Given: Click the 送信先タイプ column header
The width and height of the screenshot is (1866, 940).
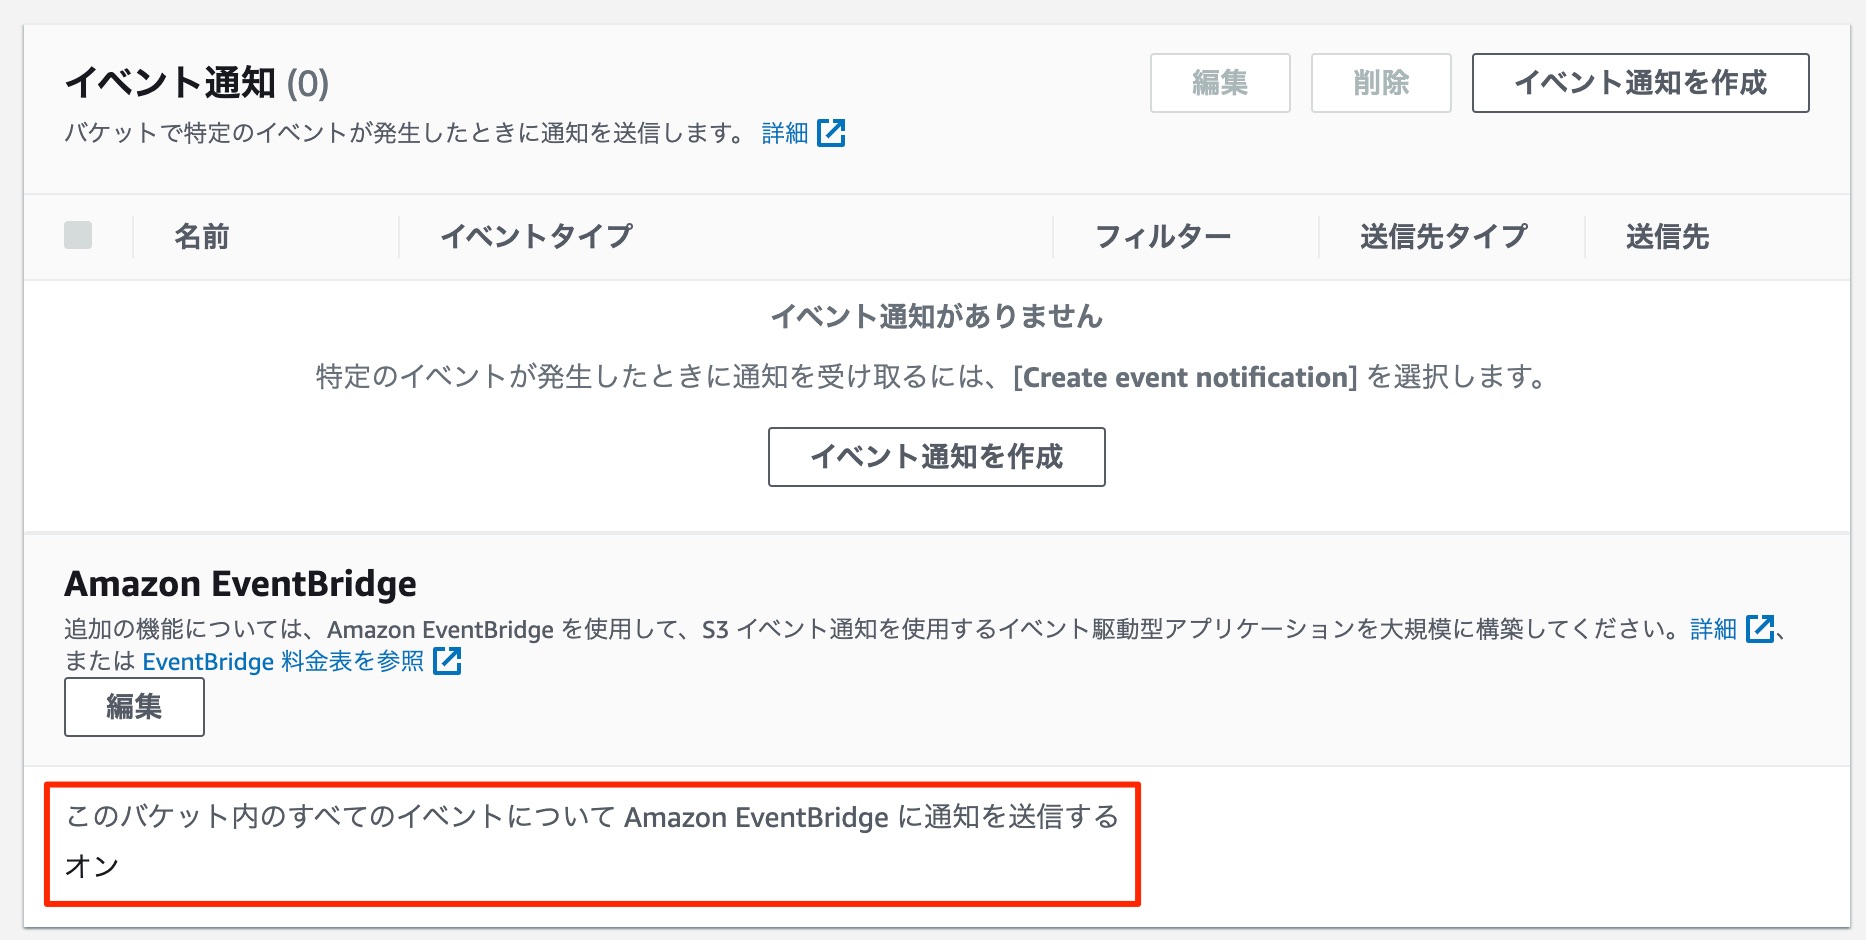Looking at the screenshot, I should coord(1444,236).
